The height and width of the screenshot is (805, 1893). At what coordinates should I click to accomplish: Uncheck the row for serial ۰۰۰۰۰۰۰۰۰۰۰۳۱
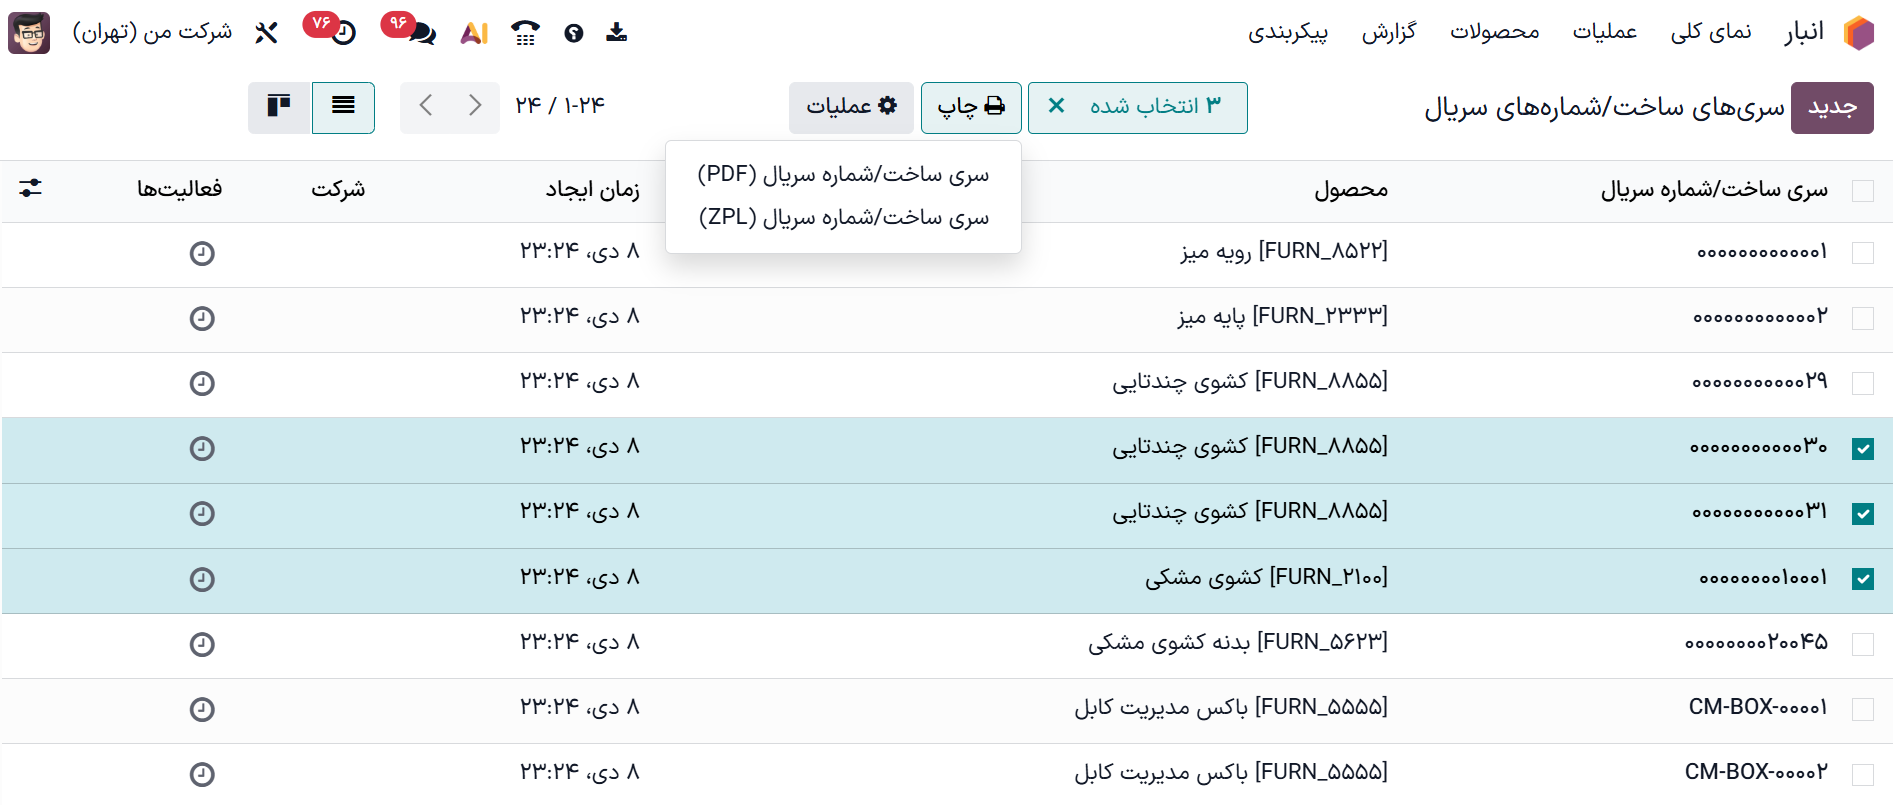pos(1862,514)
